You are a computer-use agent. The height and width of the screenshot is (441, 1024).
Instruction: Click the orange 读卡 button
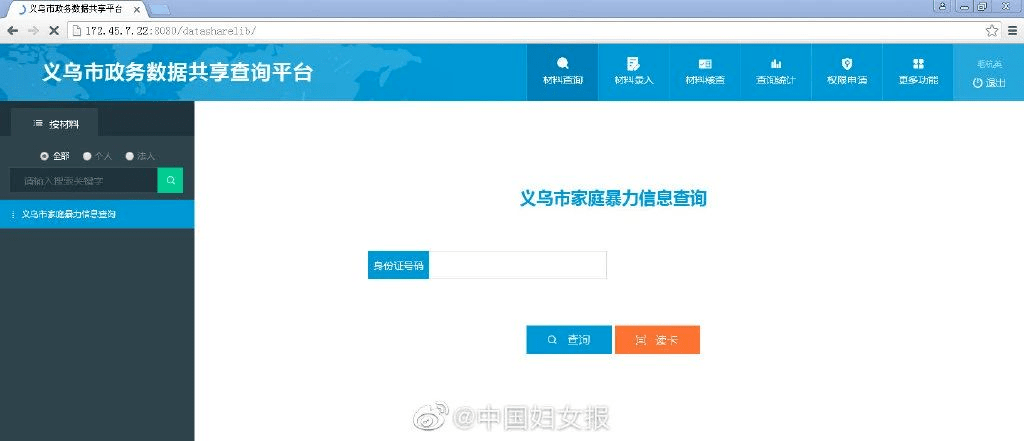coord(657,340)
